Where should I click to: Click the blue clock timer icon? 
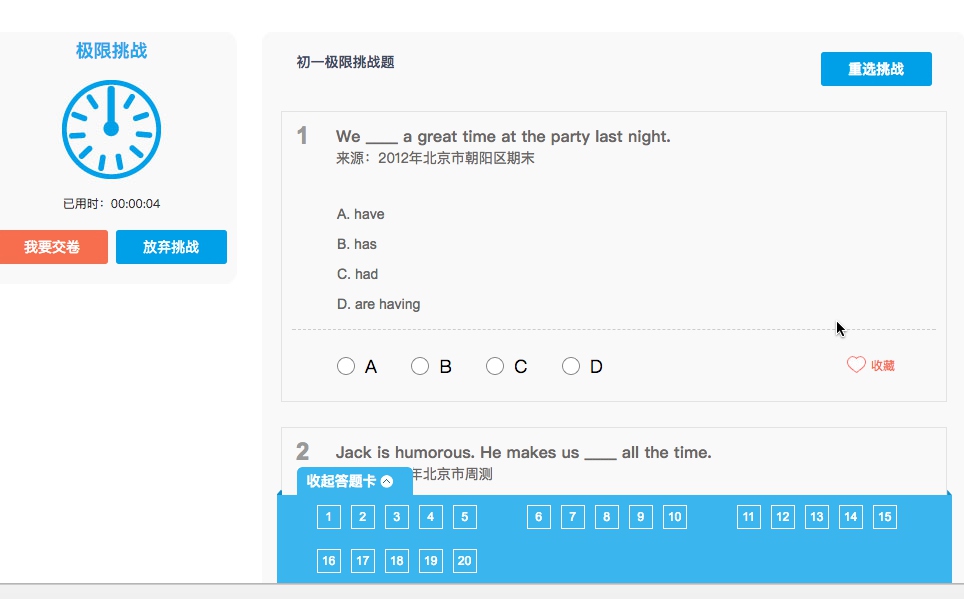(x=111, y=130)
